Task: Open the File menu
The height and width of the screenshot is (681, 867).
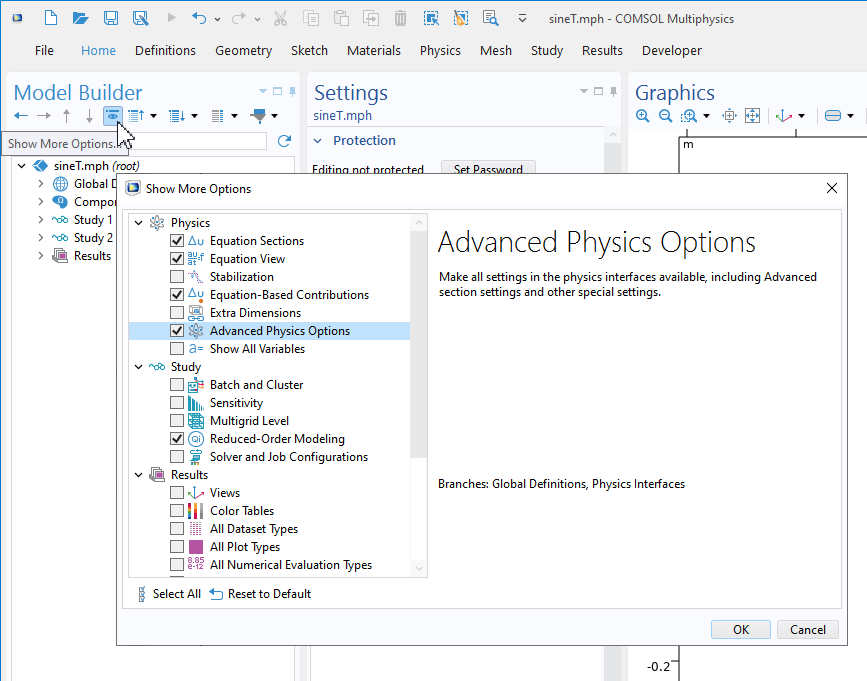Action: click(44, 50)
